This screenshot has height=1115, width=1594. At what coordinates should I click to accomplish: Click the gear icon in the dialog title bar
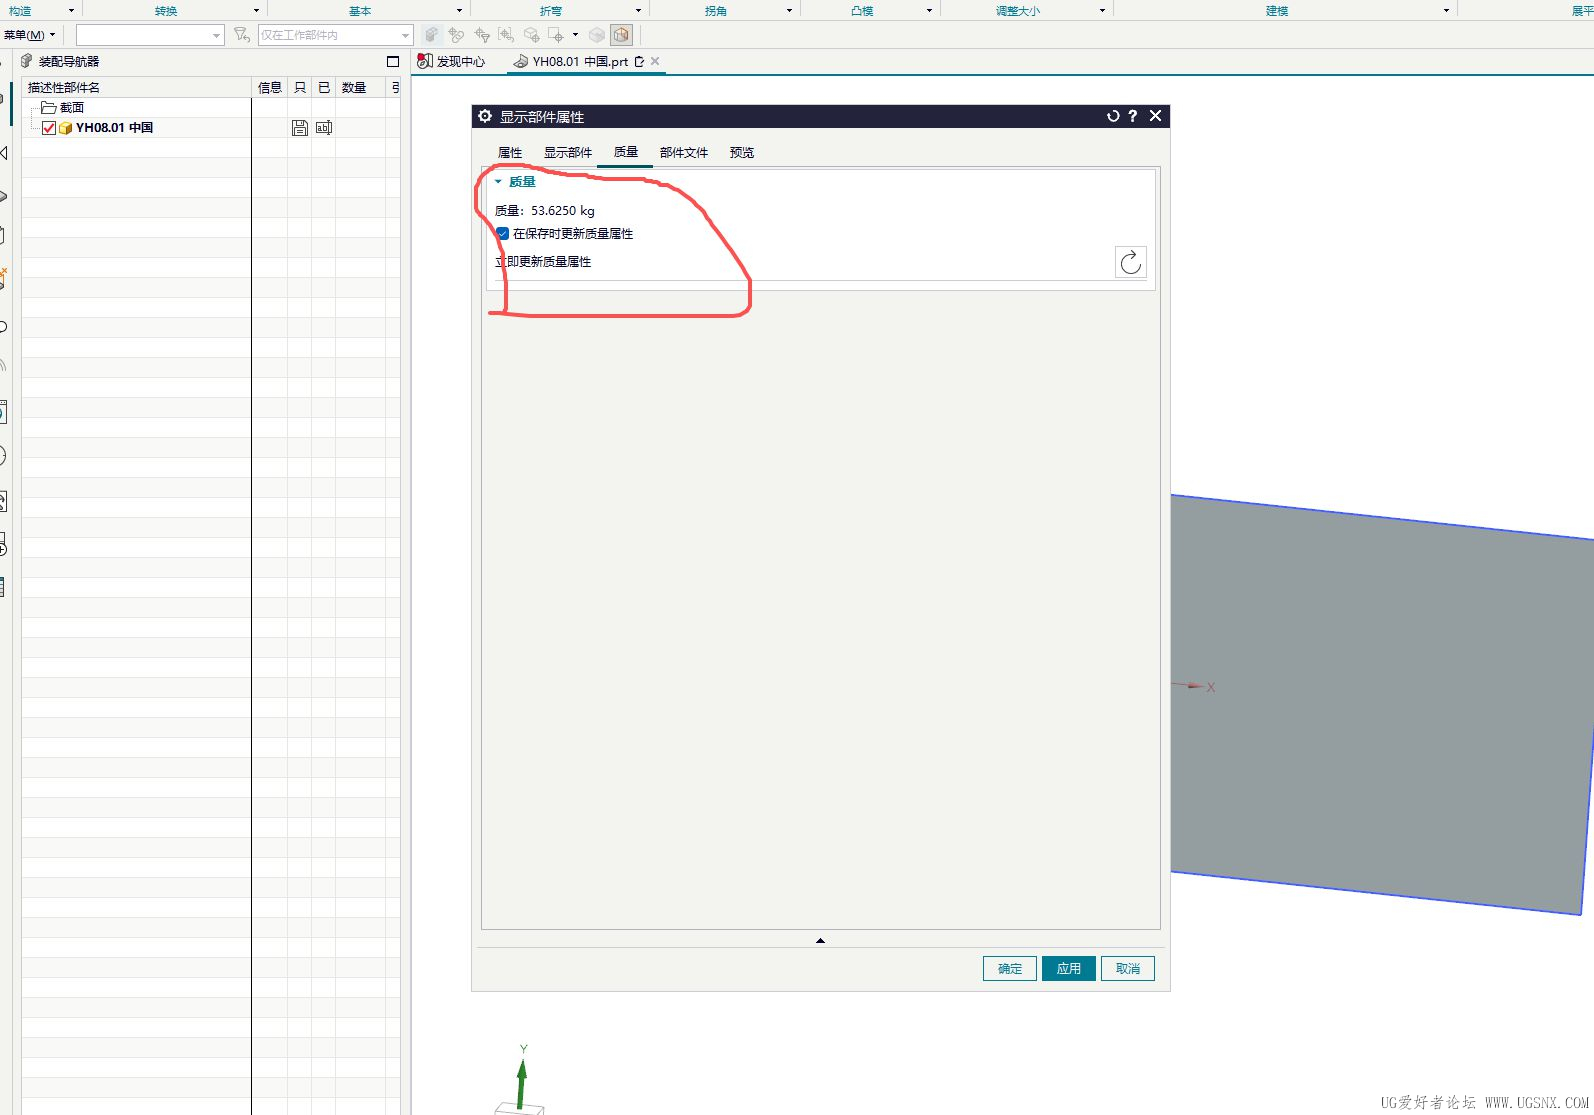coord(485,116)
